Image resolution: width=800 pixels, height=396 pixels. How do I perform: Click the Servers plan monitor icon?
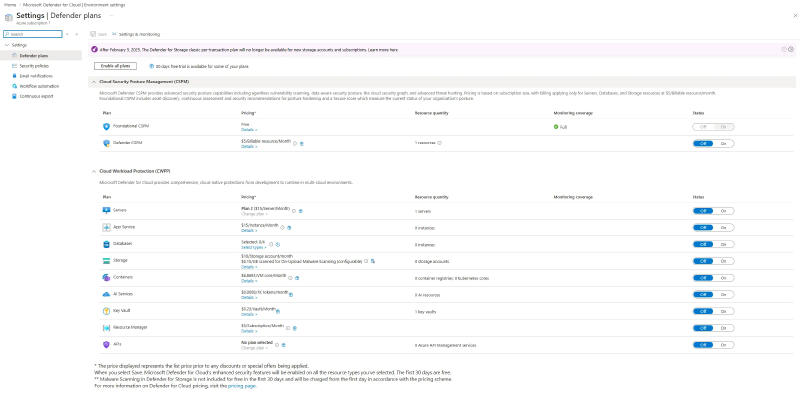pos(106,210)
